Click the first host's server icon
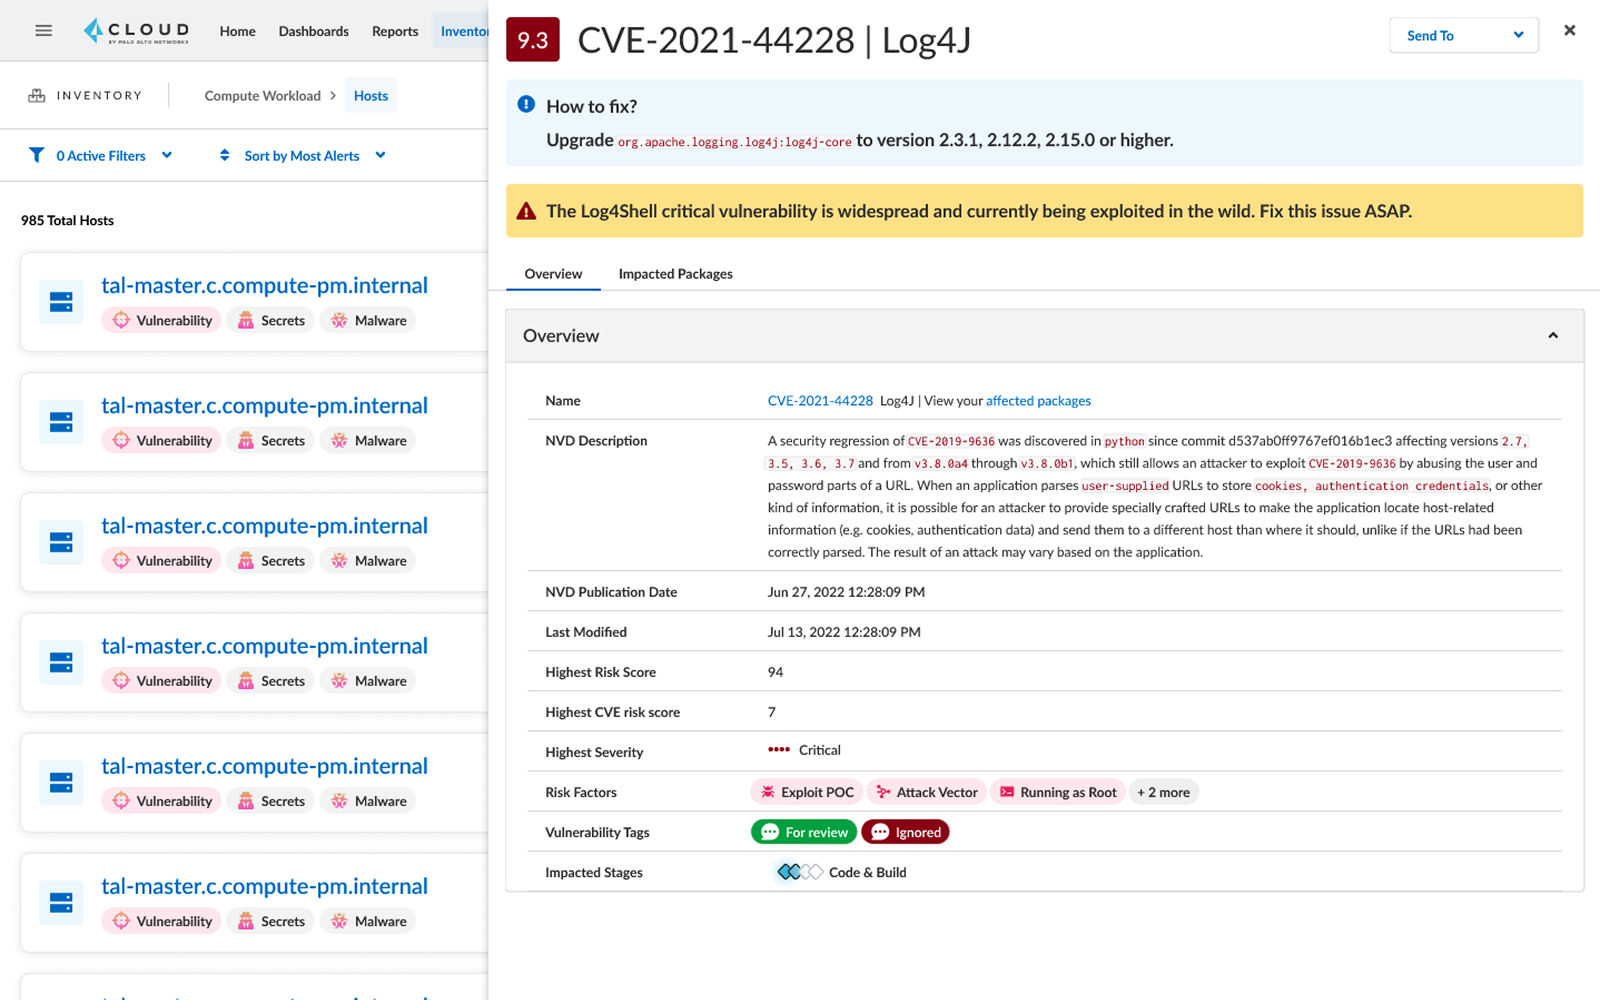Screen dimensions: 1600x1000 pyautogui.click(x=61, y=302)
